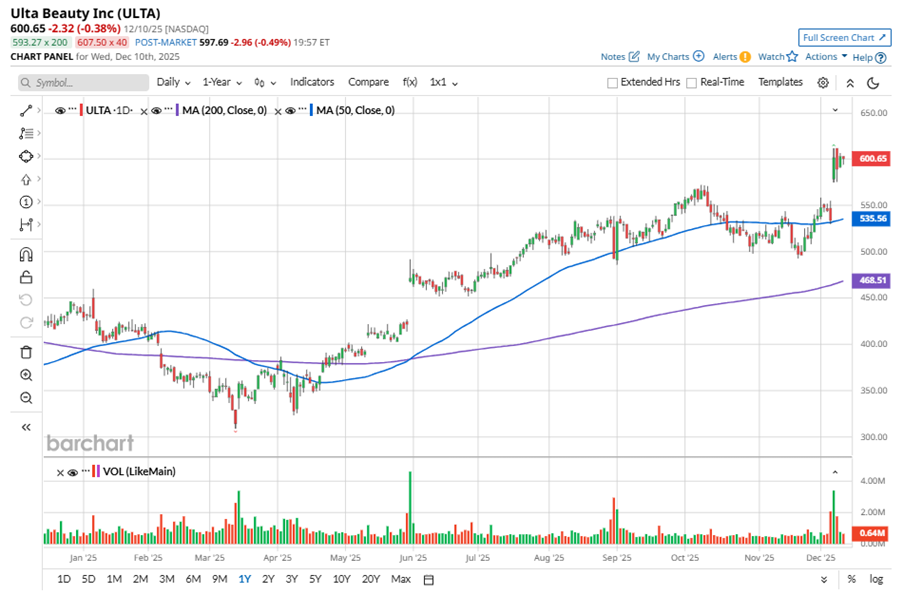This screenshot has height=595, width=903.
Task: Open chart settings gear
Action: [x=823, y=83]
